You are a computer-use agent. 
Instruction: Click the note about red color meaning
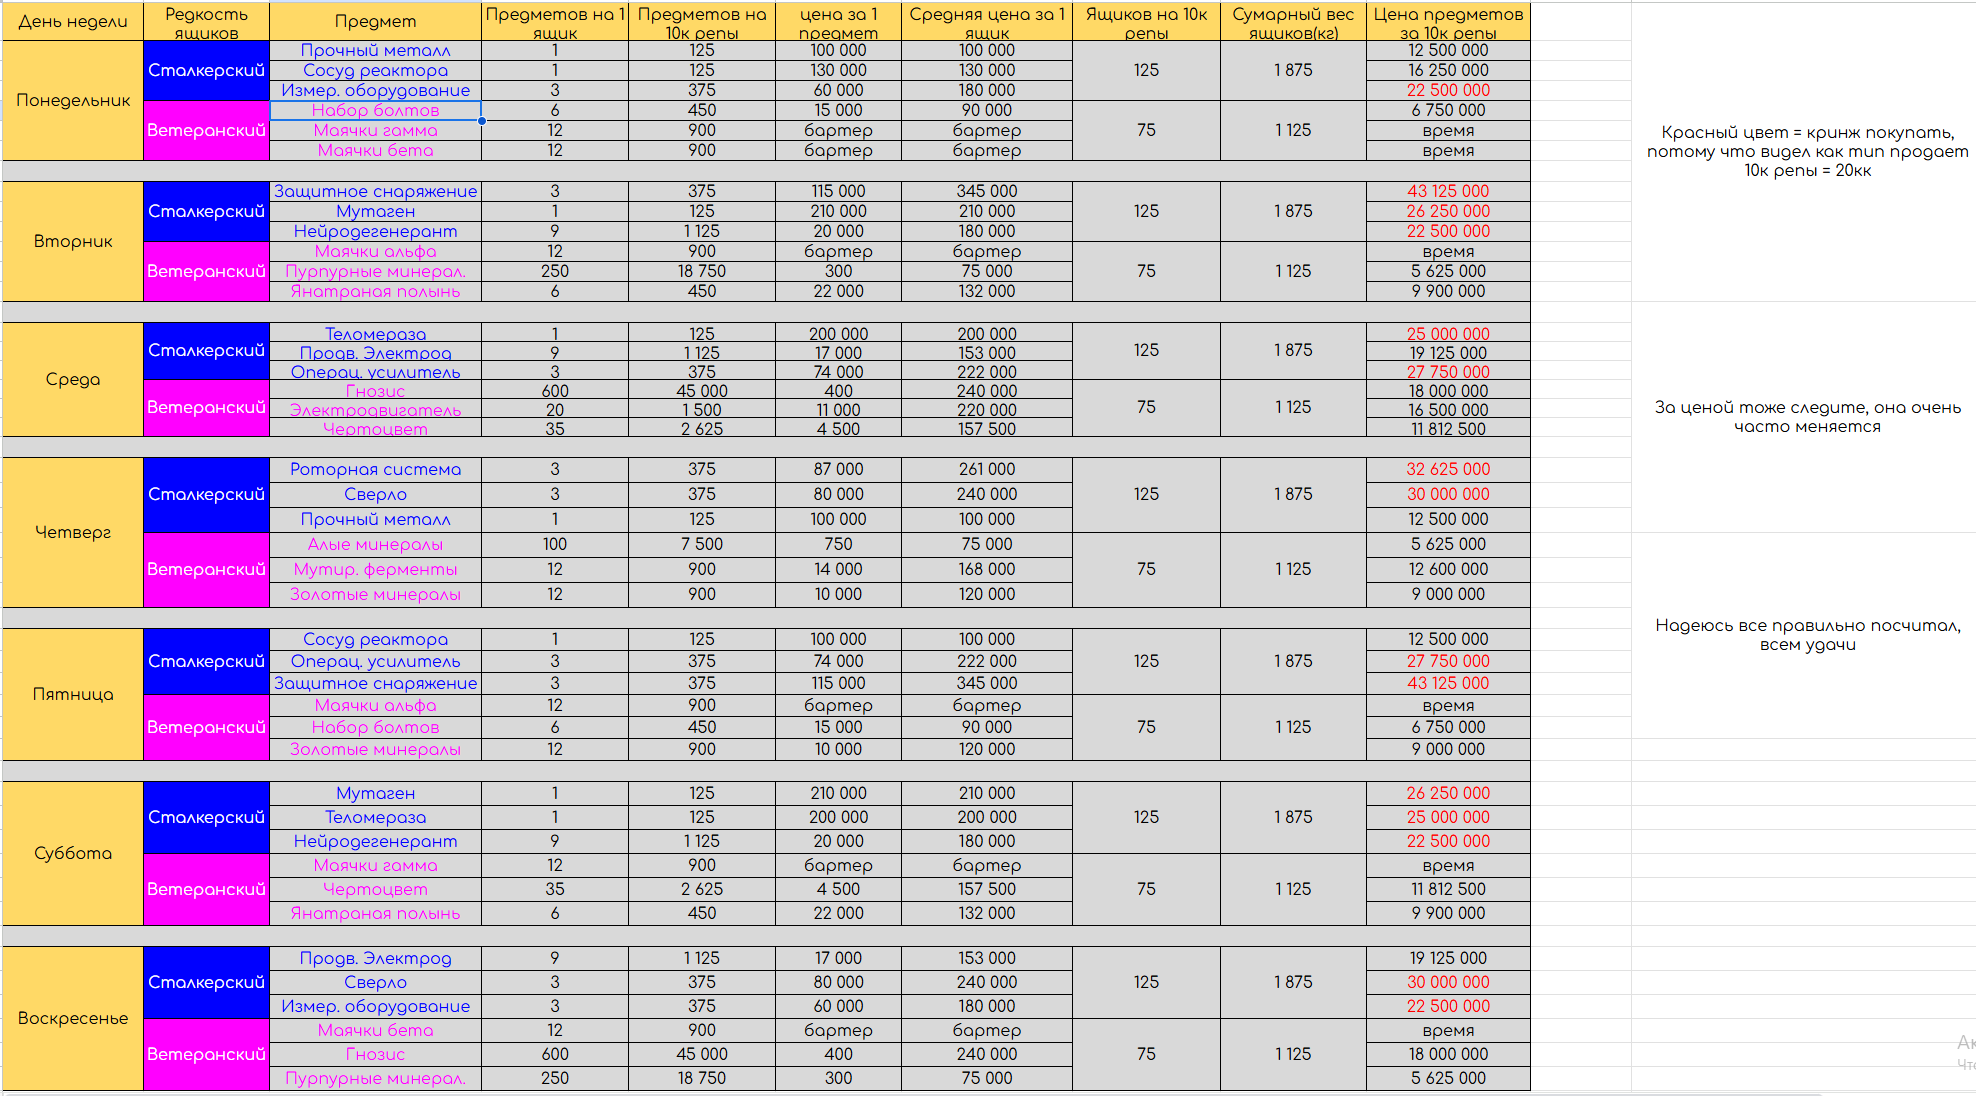pyautogui.click(x=1806, y=151)
